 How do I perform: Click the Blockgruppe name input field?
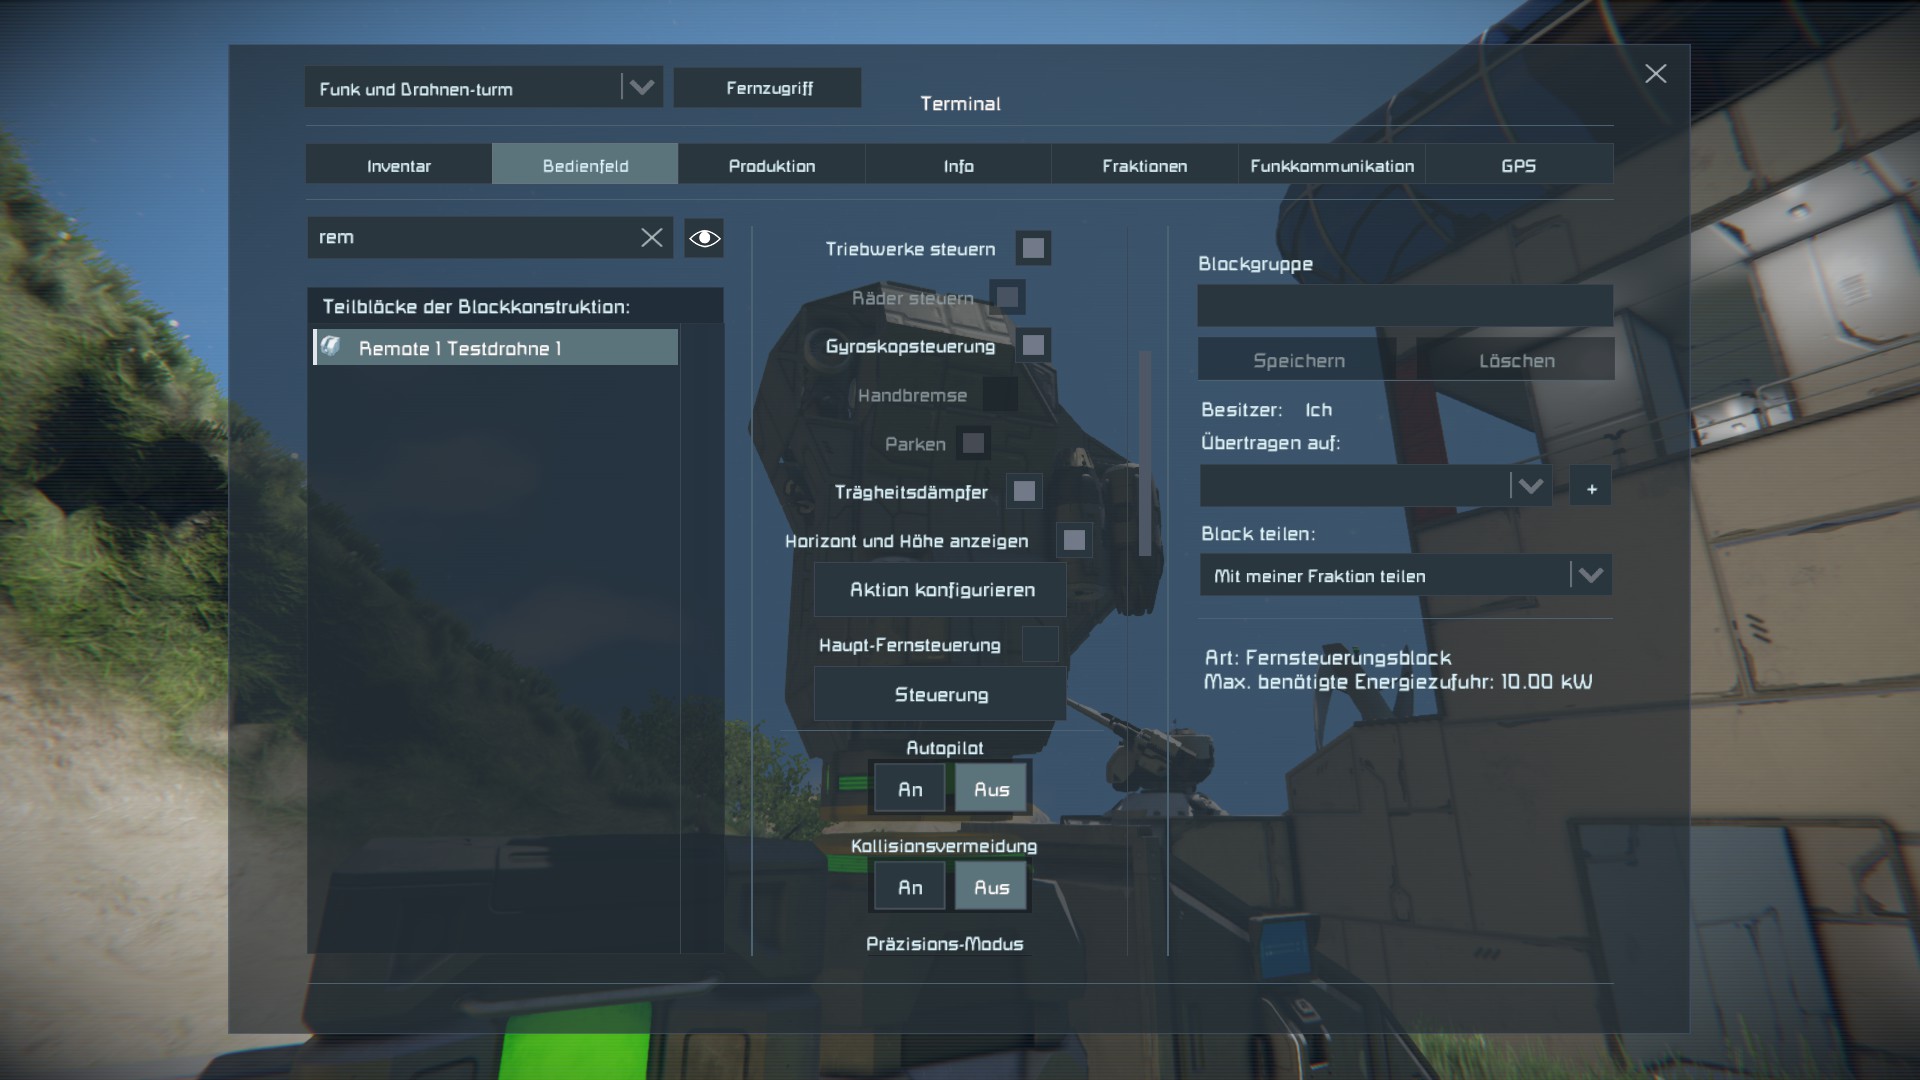point(1404,305)
